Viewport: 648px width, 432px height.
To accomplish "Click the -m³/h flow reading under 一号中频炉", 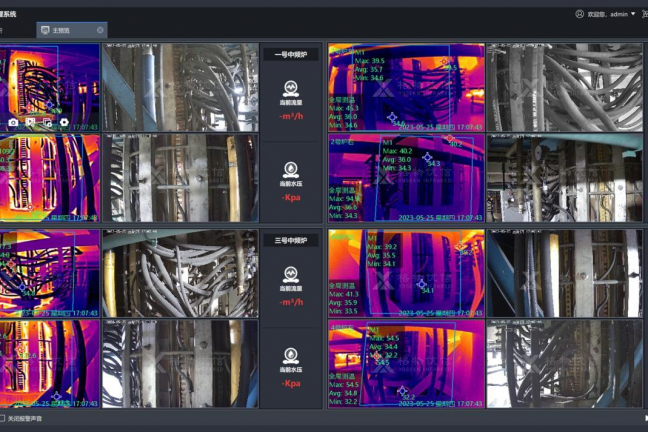I will (x=290, y=117).
